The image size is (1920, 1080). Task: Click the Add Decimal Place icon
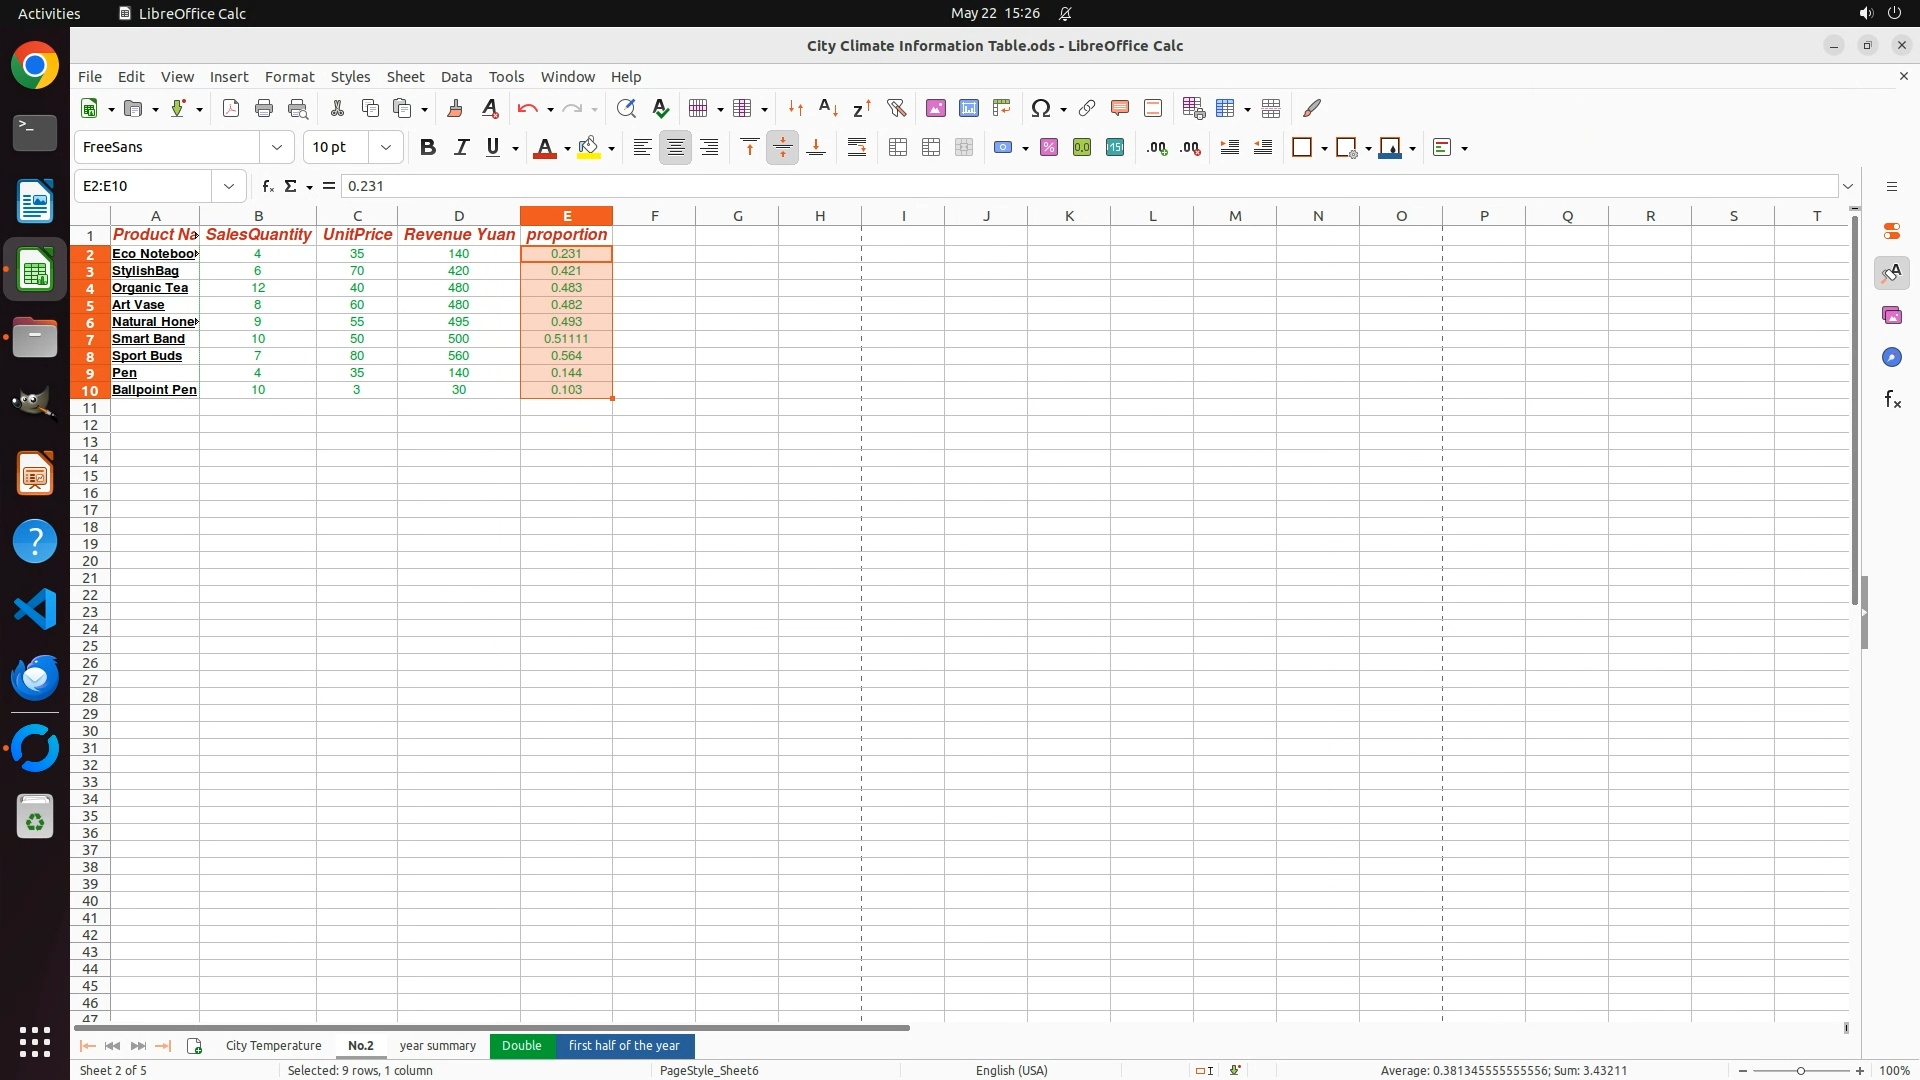1157,148
